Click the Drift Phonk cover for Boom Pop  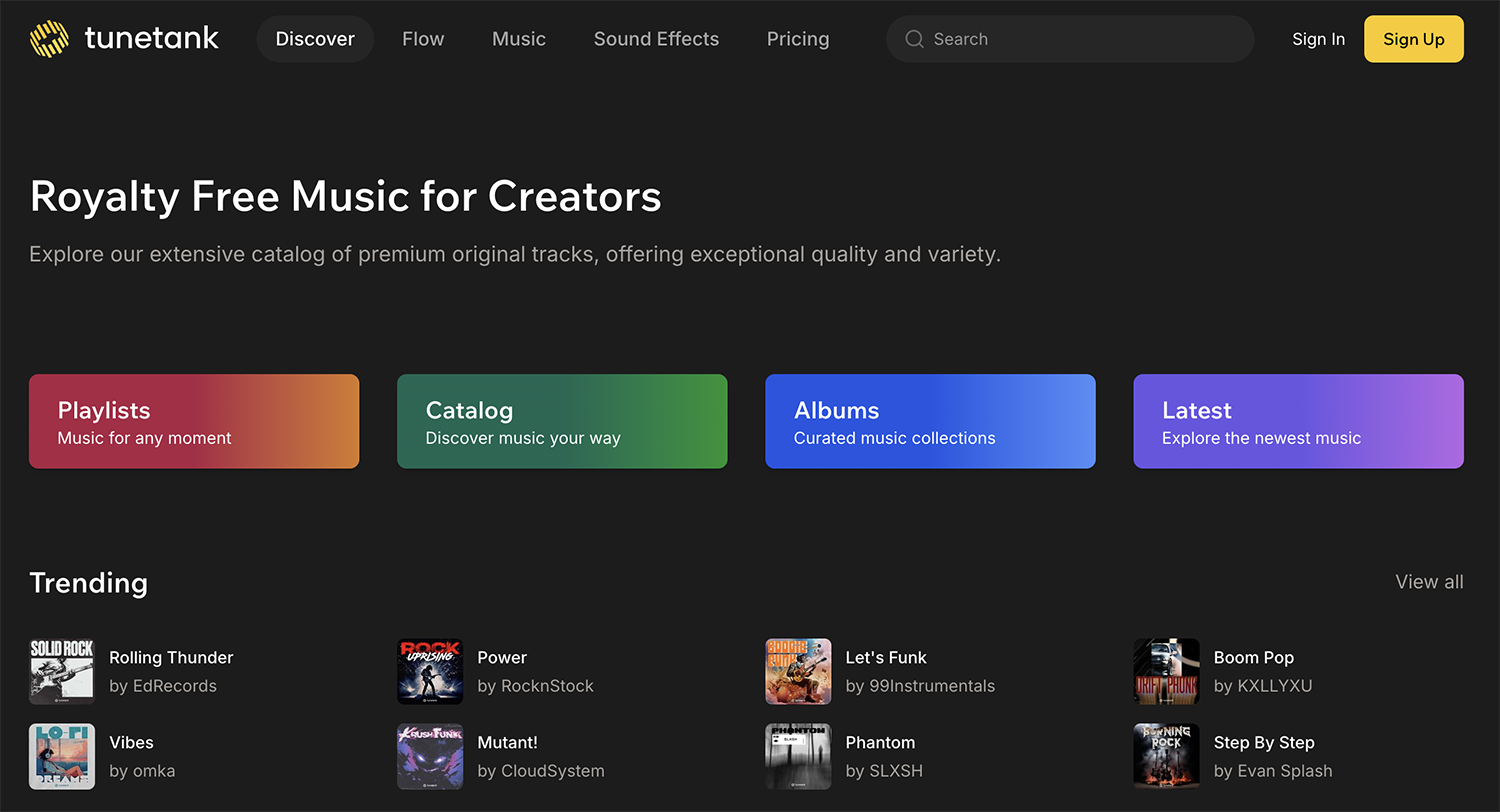1166,672
